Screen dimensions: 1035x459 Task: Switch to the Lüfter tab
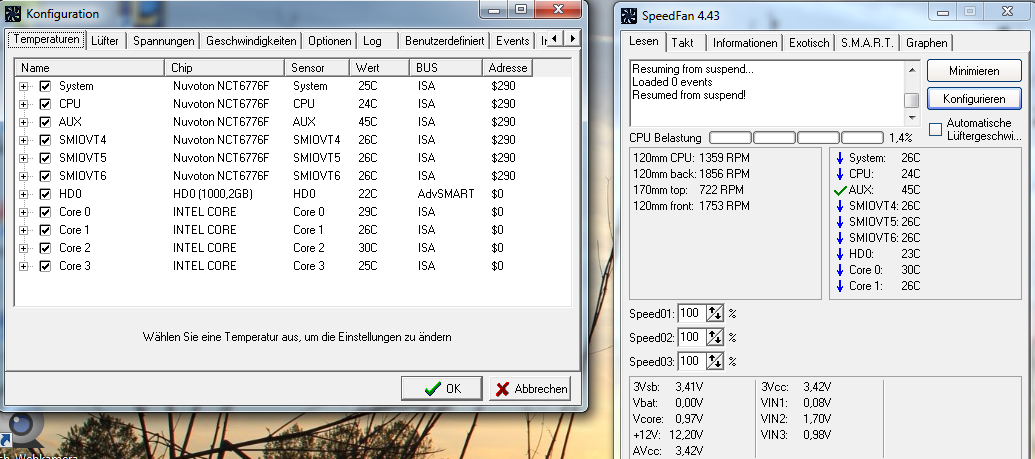point(105,41)
